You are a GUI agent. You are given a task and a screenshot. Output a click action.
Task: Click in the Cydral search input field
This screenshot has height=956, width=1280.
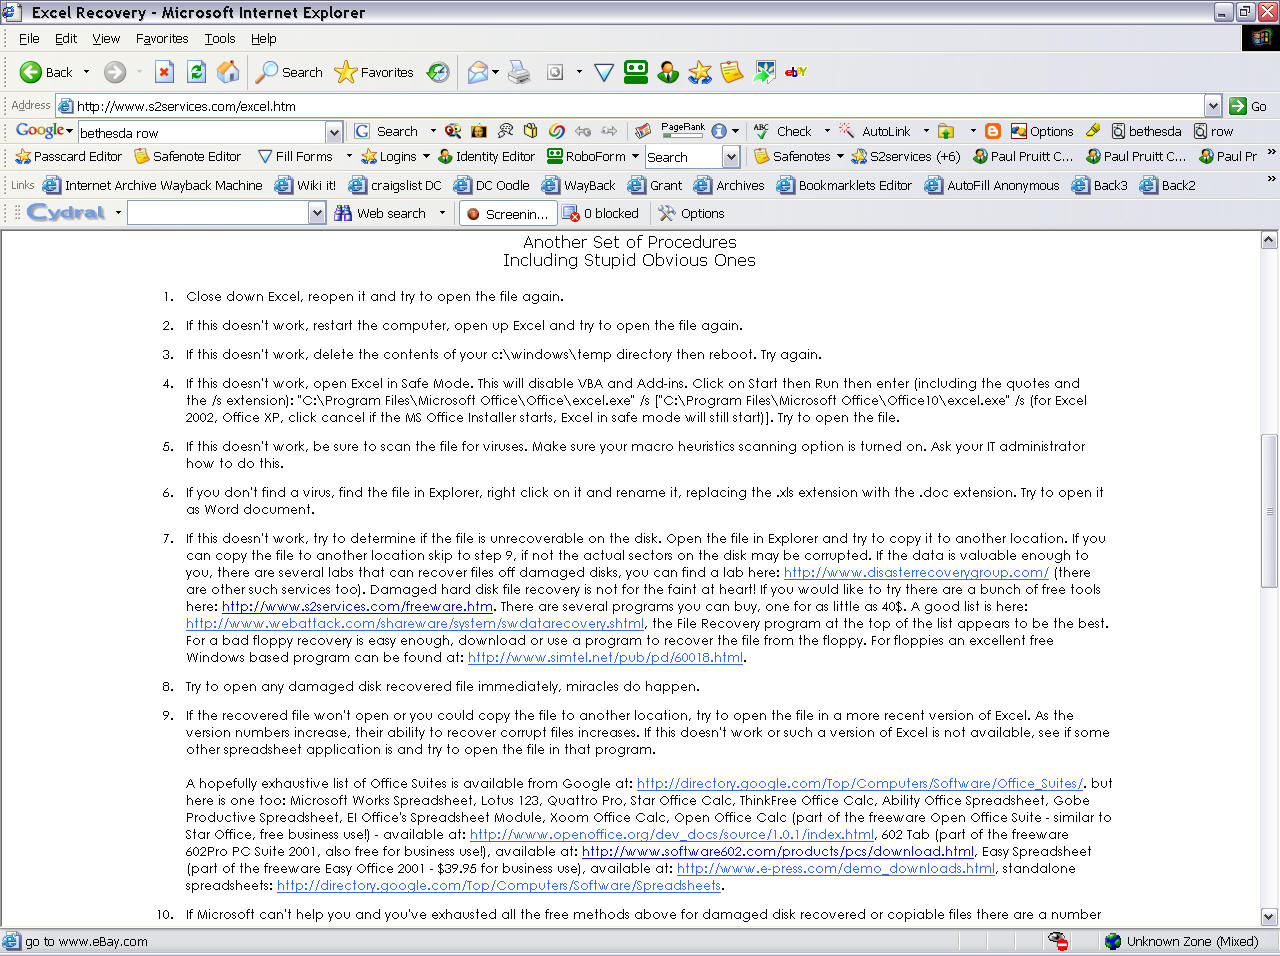(218, 213)
